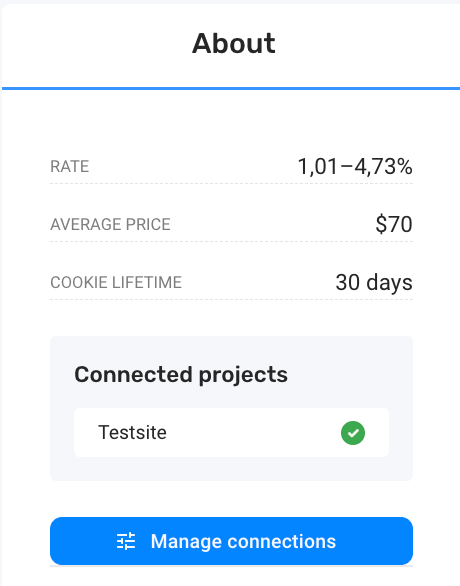
Task: Click the blue underline below About
Action: click(231, 89)
